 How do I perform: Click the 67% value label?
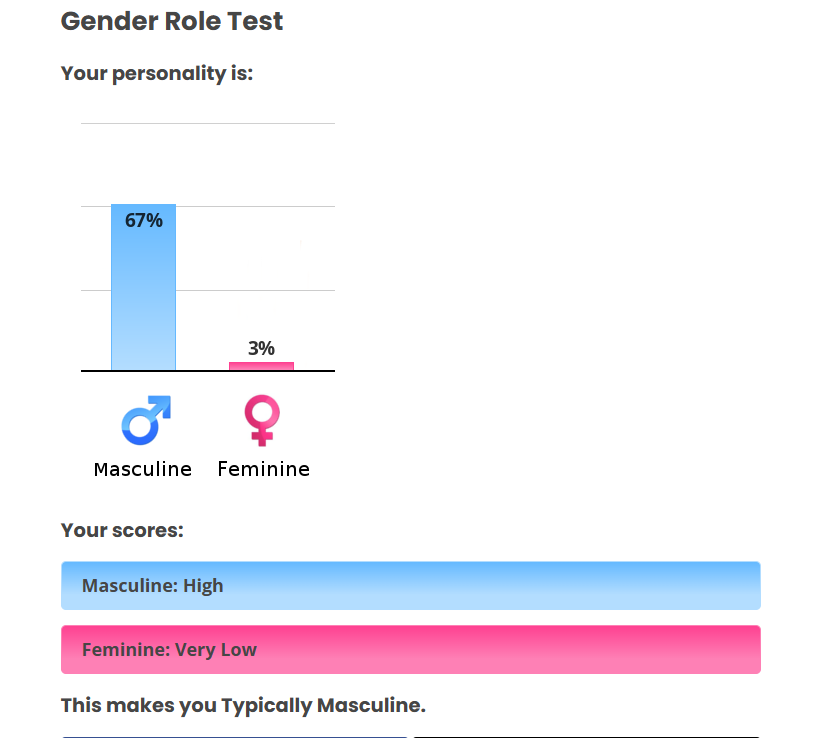click(144, 221)
